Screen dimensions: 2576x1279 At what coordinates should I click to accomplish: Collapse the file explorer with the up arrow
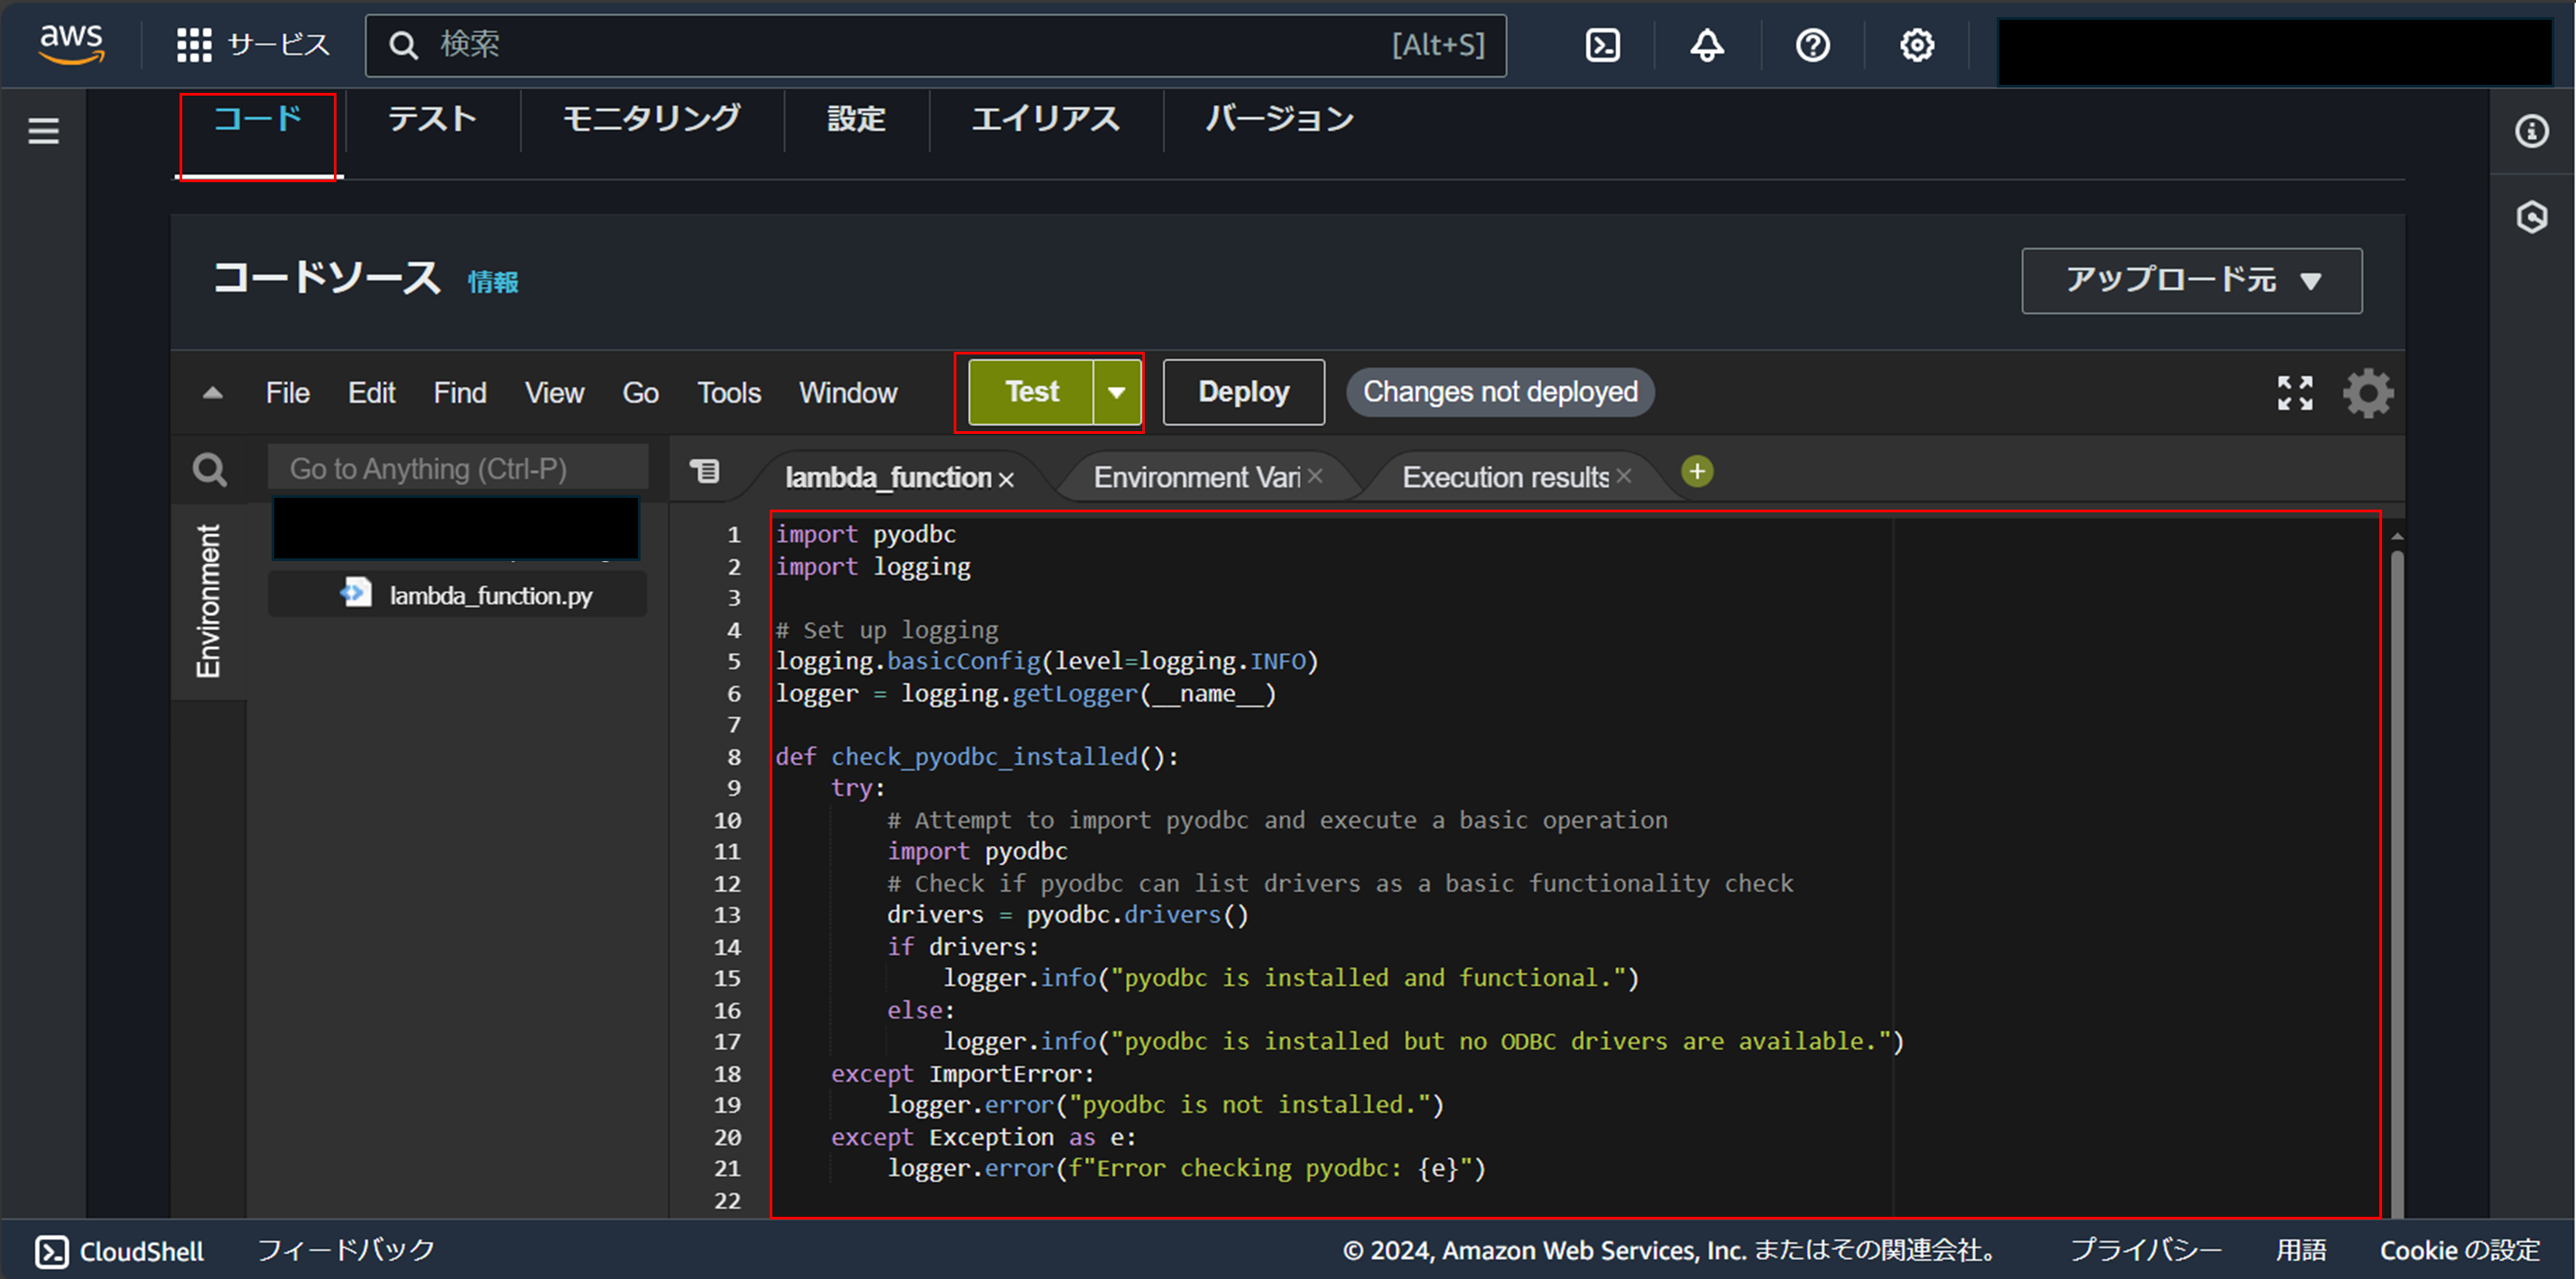click(211, 392)
